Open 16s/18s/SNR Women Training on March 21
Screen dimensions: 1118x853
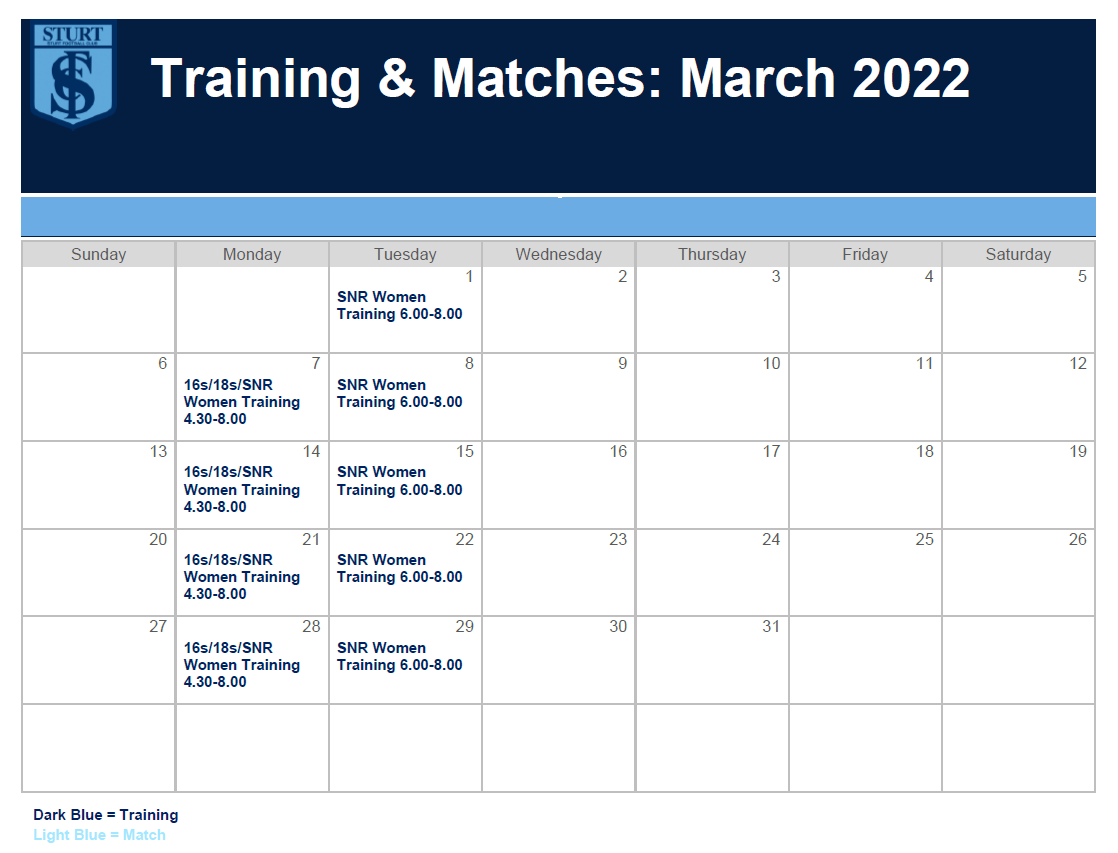click(242, 577)
